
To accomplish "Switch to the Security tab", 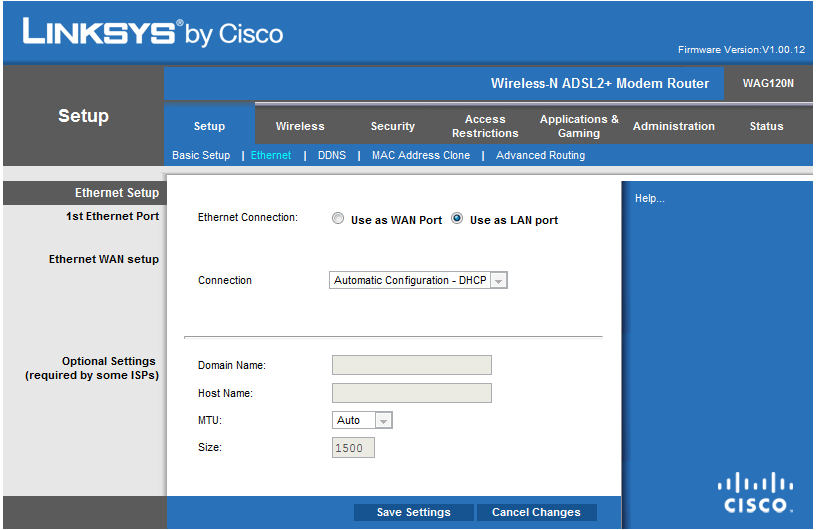I will pyautogui.click(x=392, y=127).
